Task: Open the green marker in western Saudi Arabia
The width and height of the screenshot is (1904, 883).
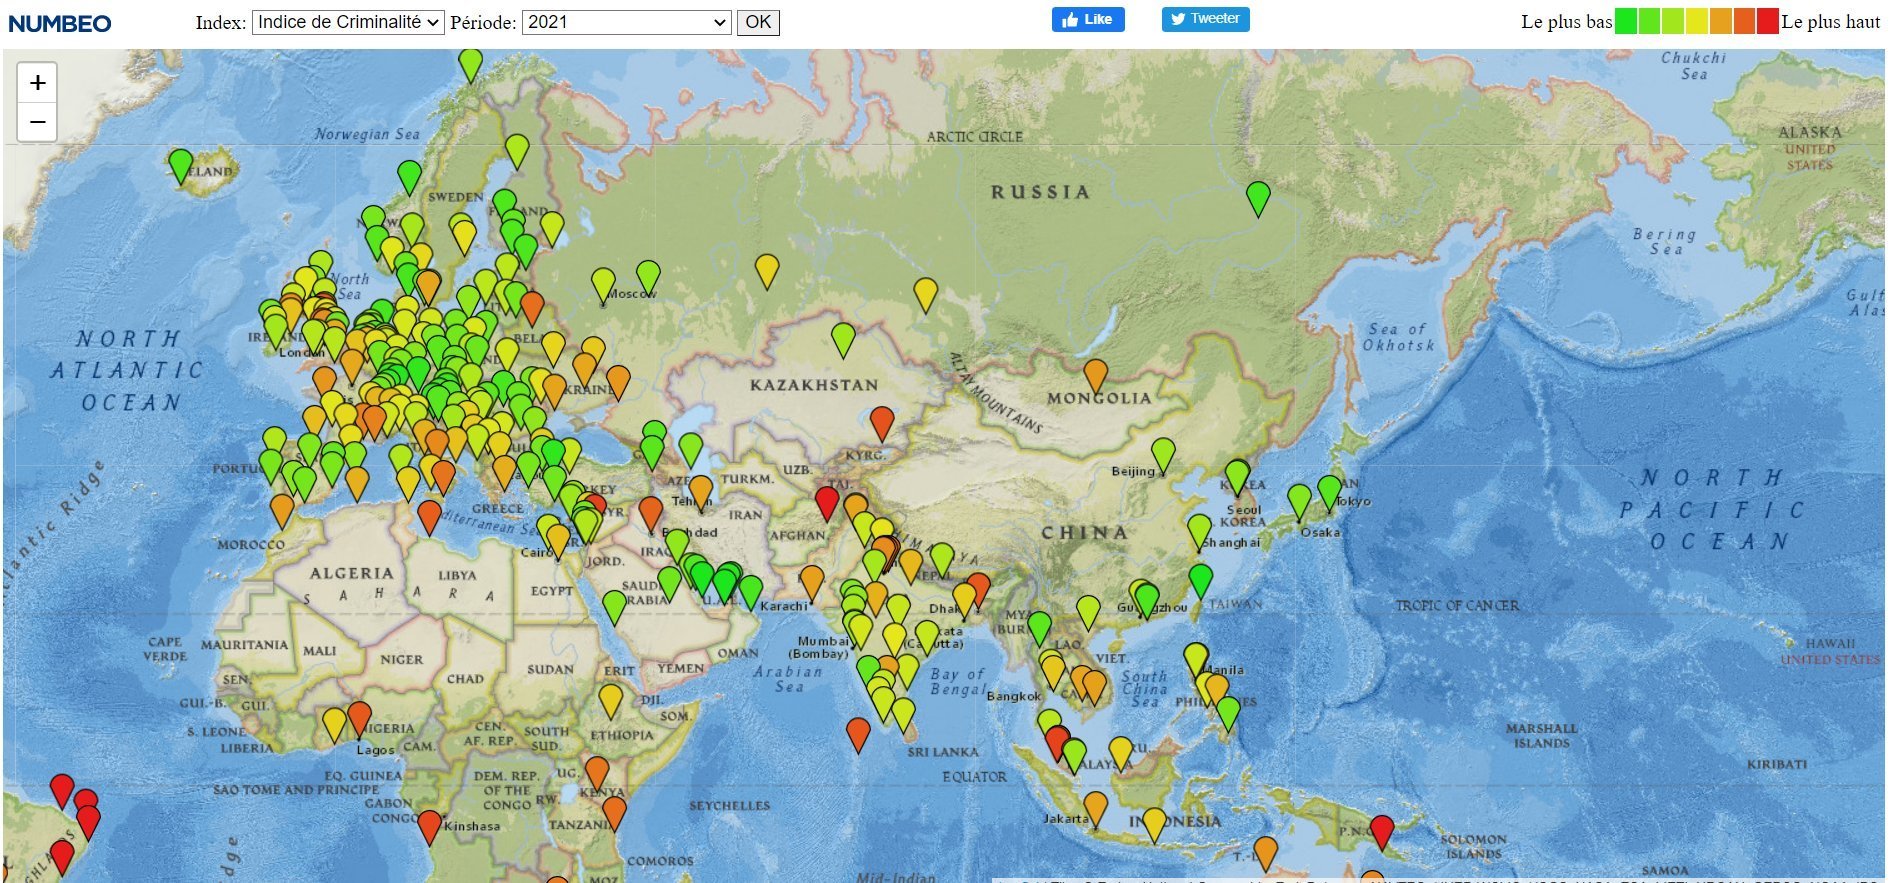Action: [614, 606]
